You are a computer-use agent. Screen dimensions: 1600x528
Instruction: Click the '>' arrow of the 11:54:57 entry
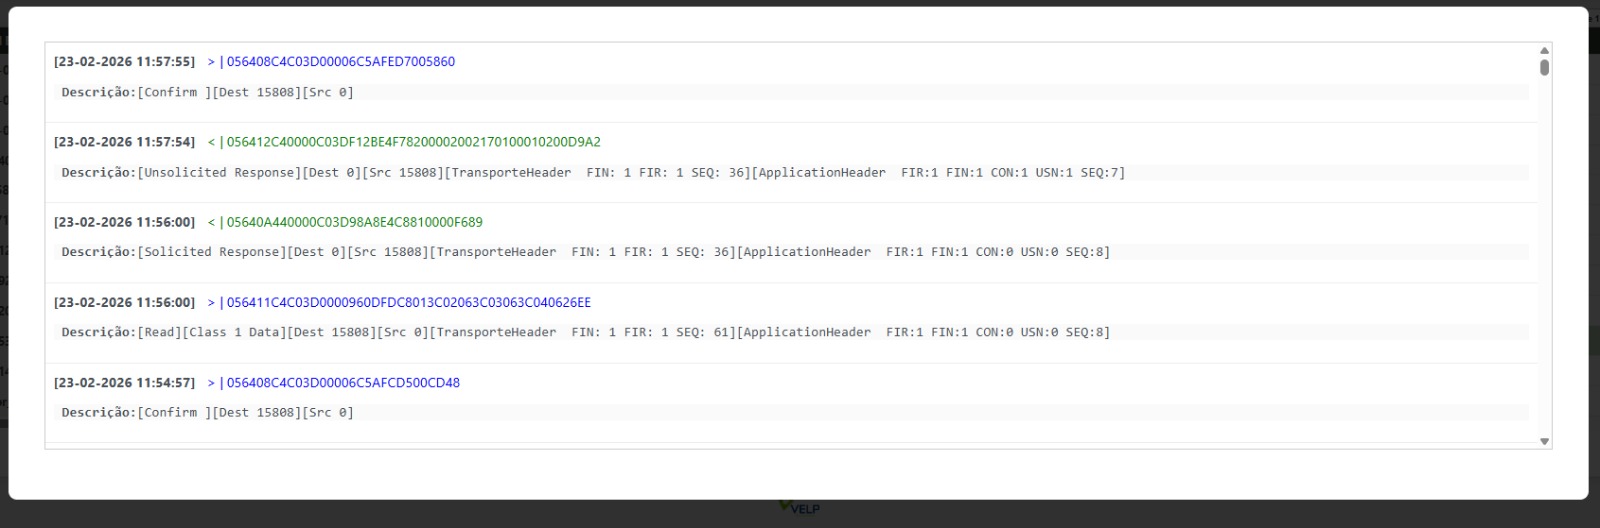pos(211,383)
